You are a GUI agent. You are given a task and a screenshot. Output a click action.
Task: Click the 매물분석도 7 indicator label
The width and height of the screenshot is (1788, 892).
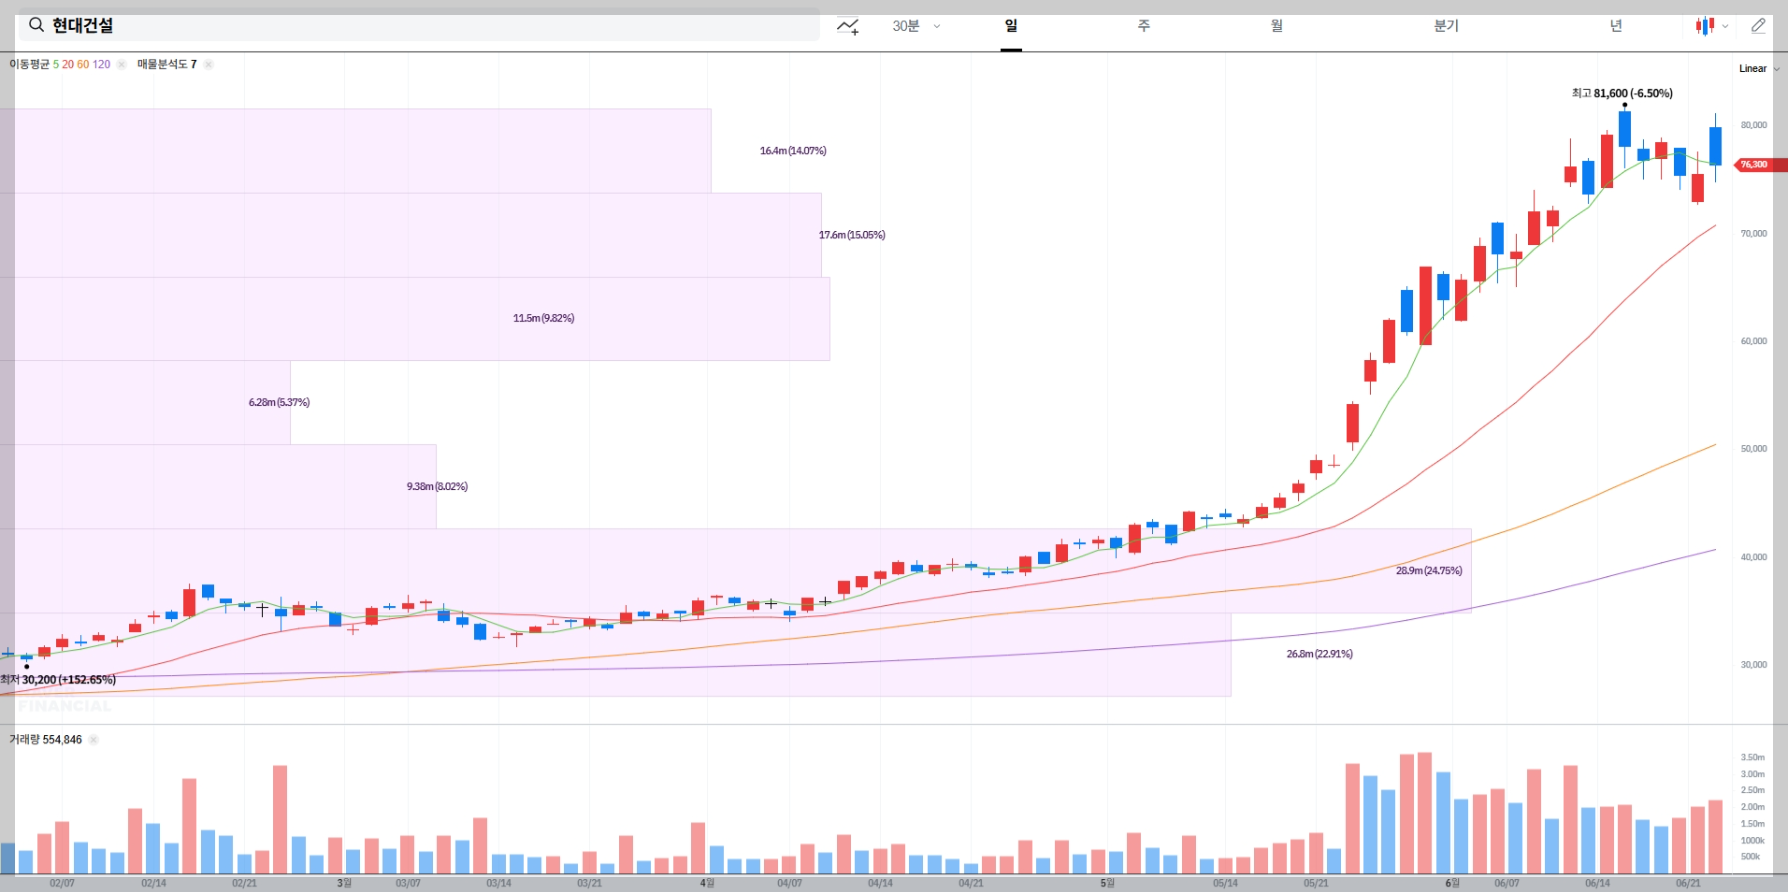[167, 64]
